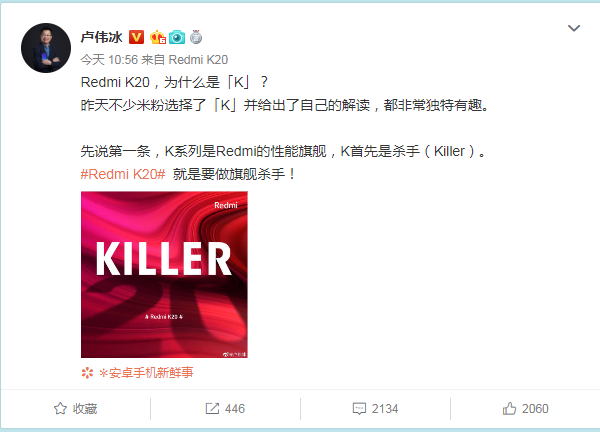Open the 今天 10:56 timestamp link
This screenshot has width=600, height=432.
[109, 60]
